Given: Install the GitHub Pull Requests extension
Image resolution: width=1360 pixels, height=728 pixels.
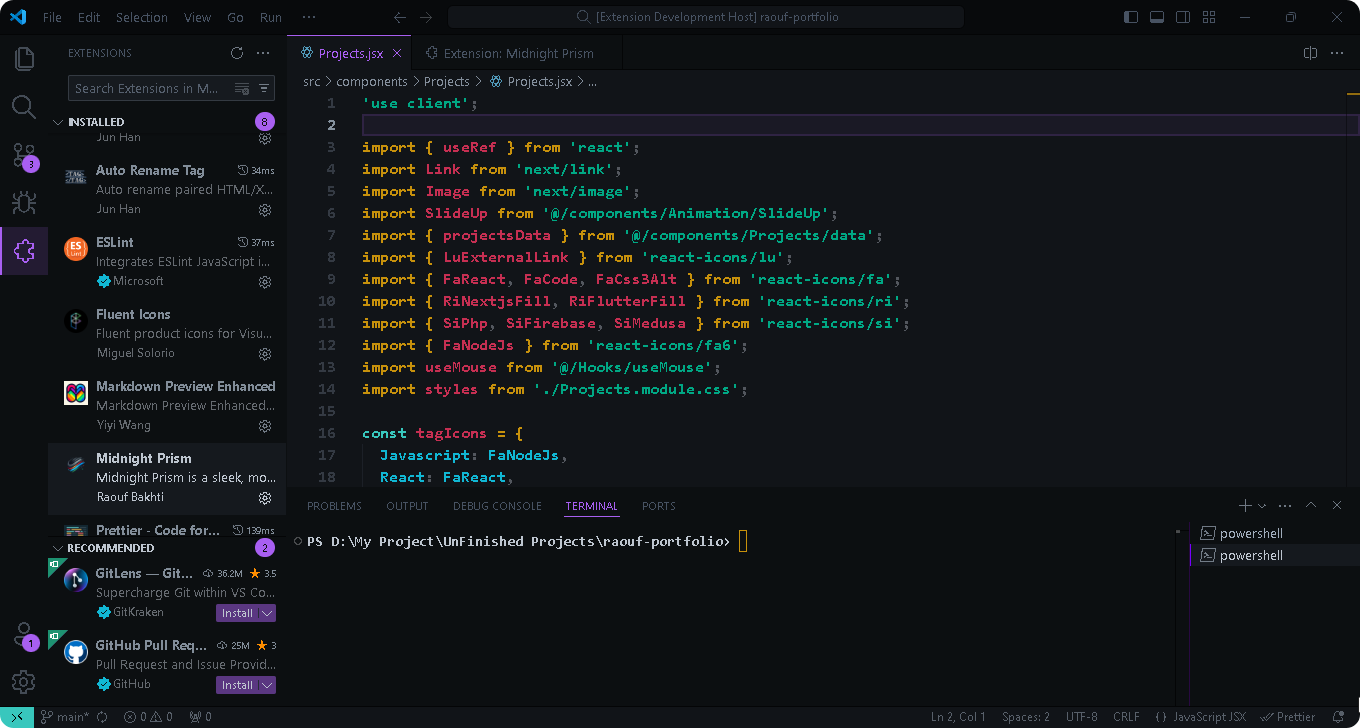Looking at the screenshot, I should point(237,685).
